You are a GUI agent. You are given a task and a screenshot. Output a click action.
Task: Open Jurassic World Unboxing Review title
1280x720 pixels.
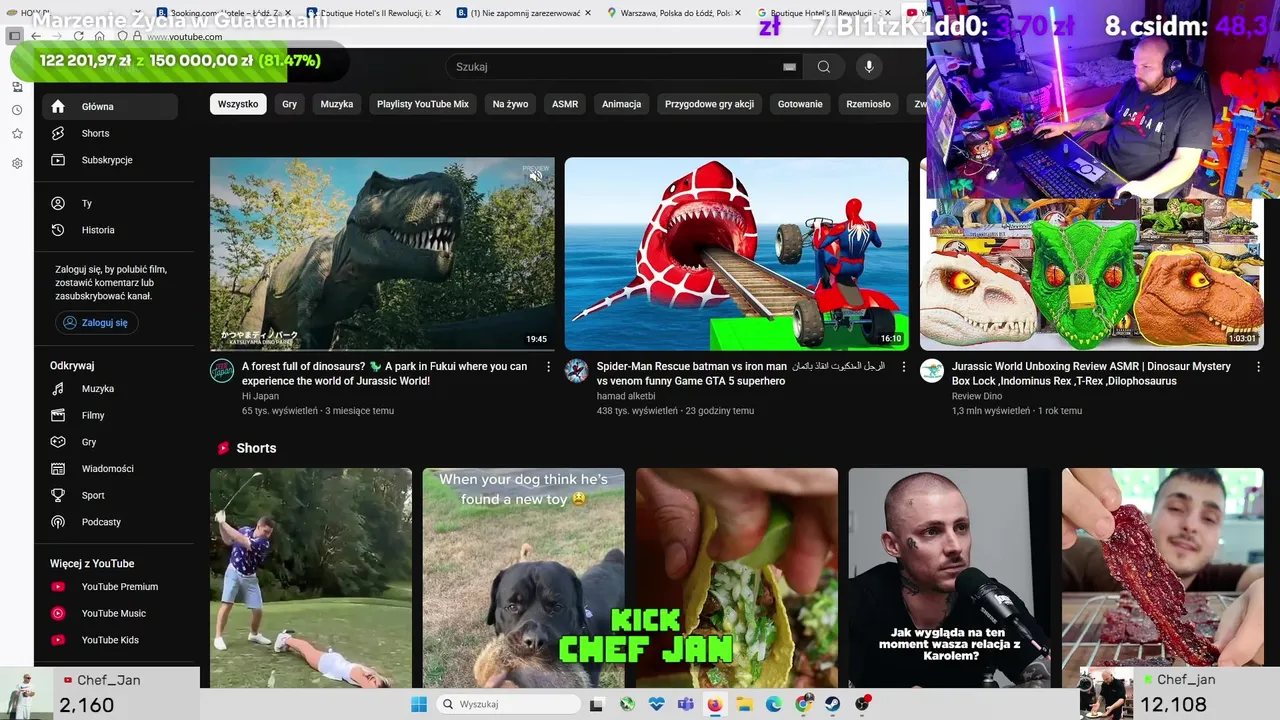point(1091,374)
